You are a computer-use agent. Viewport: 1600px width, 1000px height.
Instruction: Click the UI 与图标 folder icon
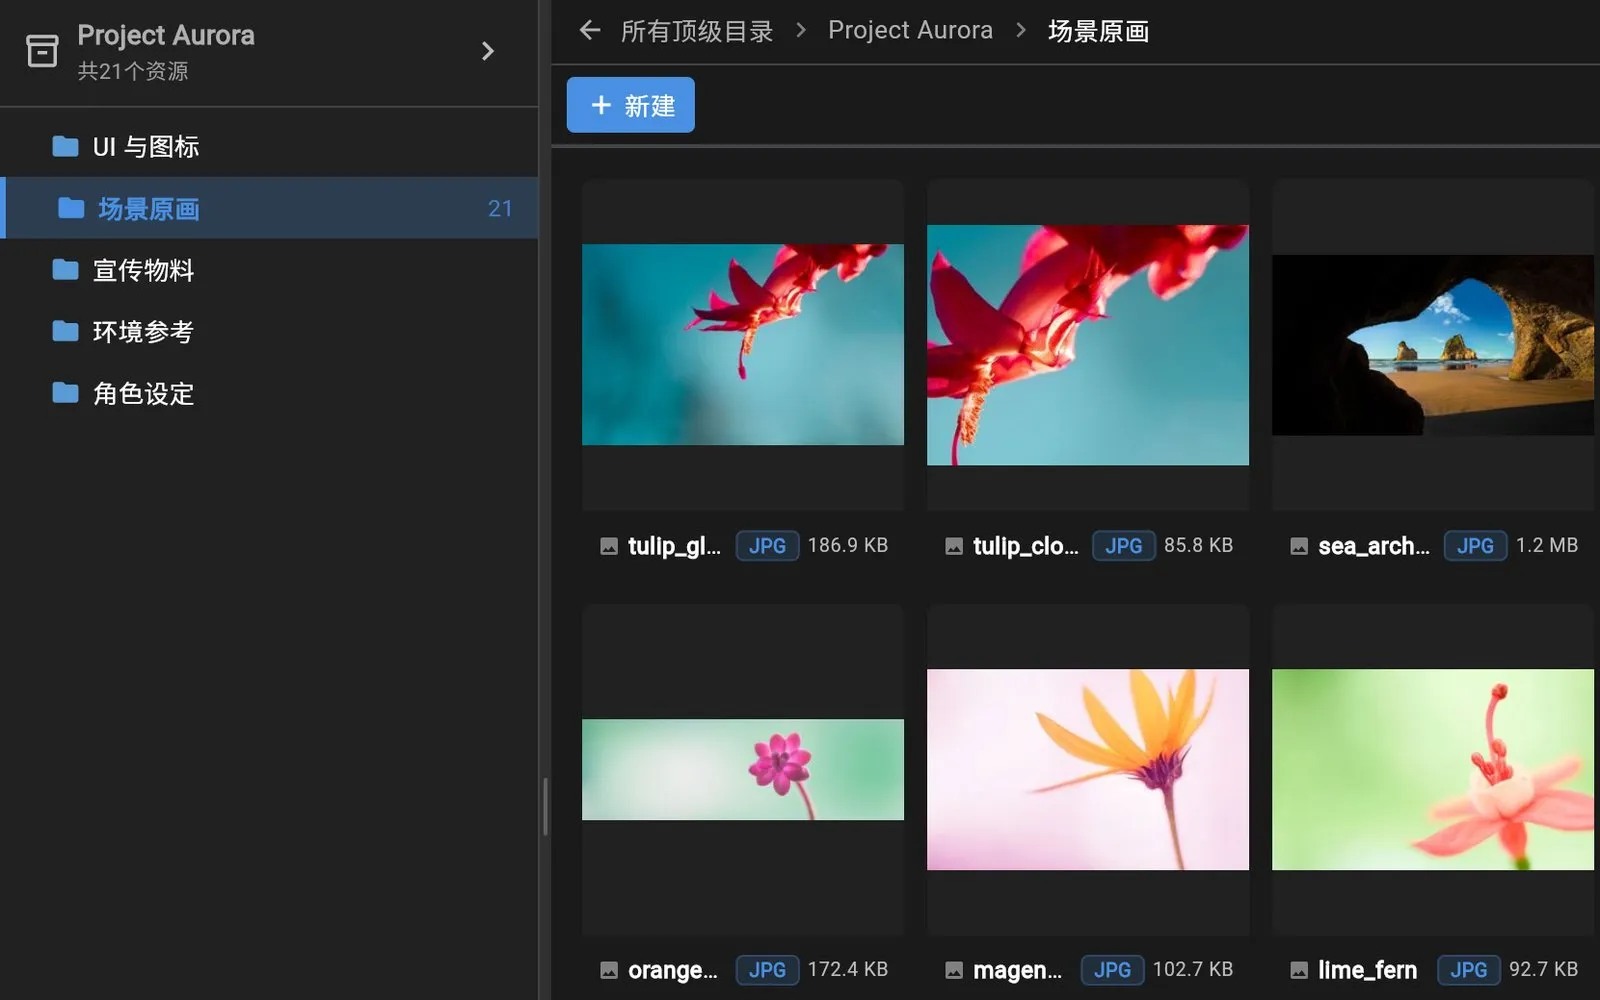(66, 147)
